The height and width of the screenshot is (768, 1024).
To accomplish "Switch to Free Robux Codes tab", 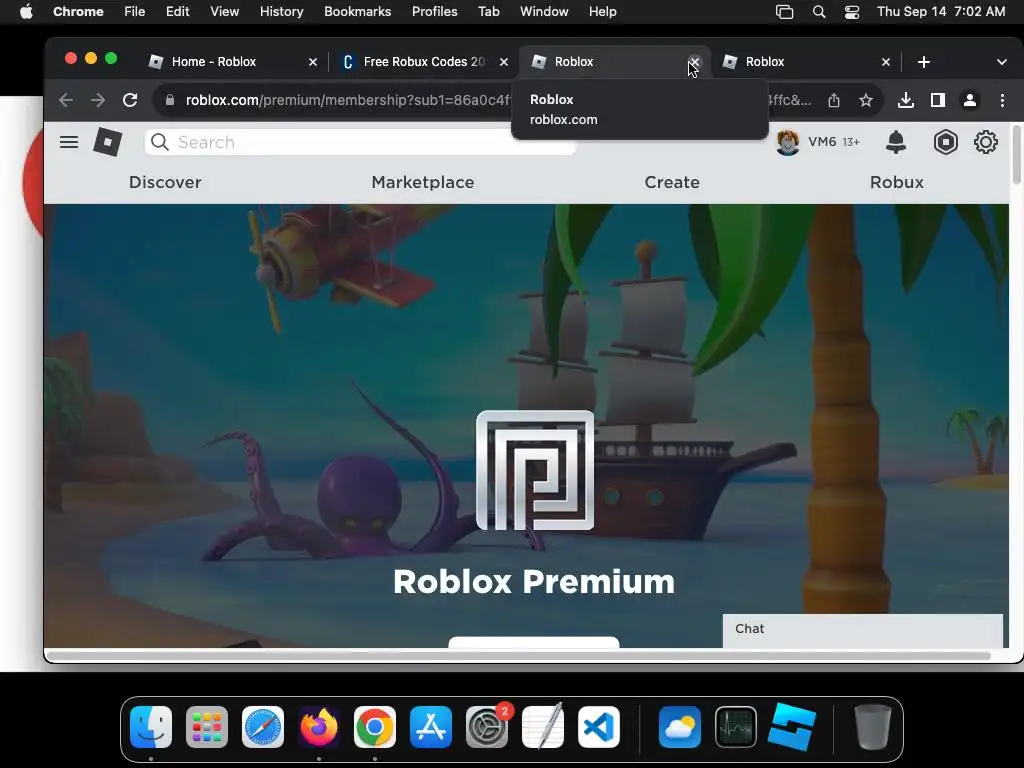I will click(423, 62).
